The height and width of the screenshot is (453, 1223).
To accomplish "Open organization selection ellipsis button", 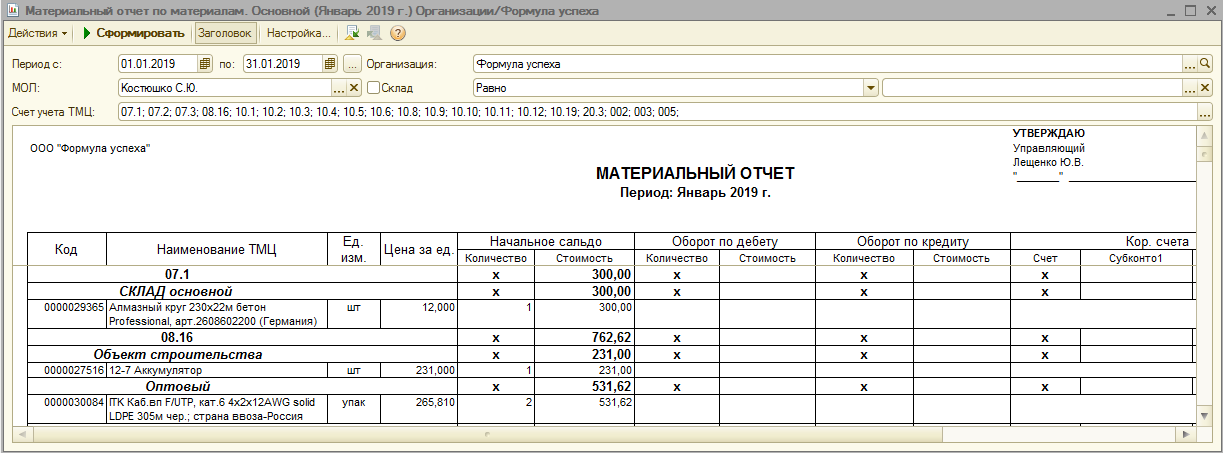I will tap(1189, 64).
